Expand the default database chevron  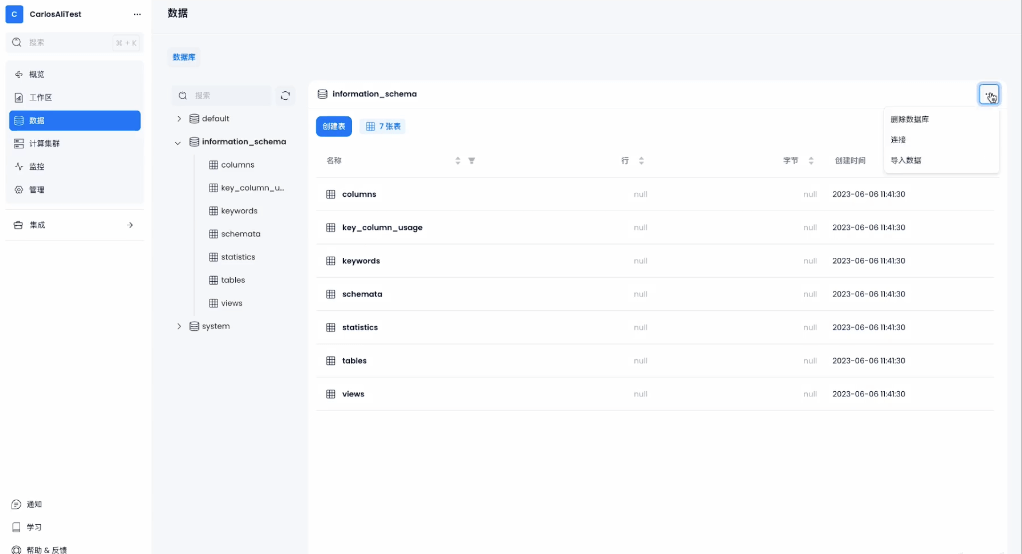point(179,119)
